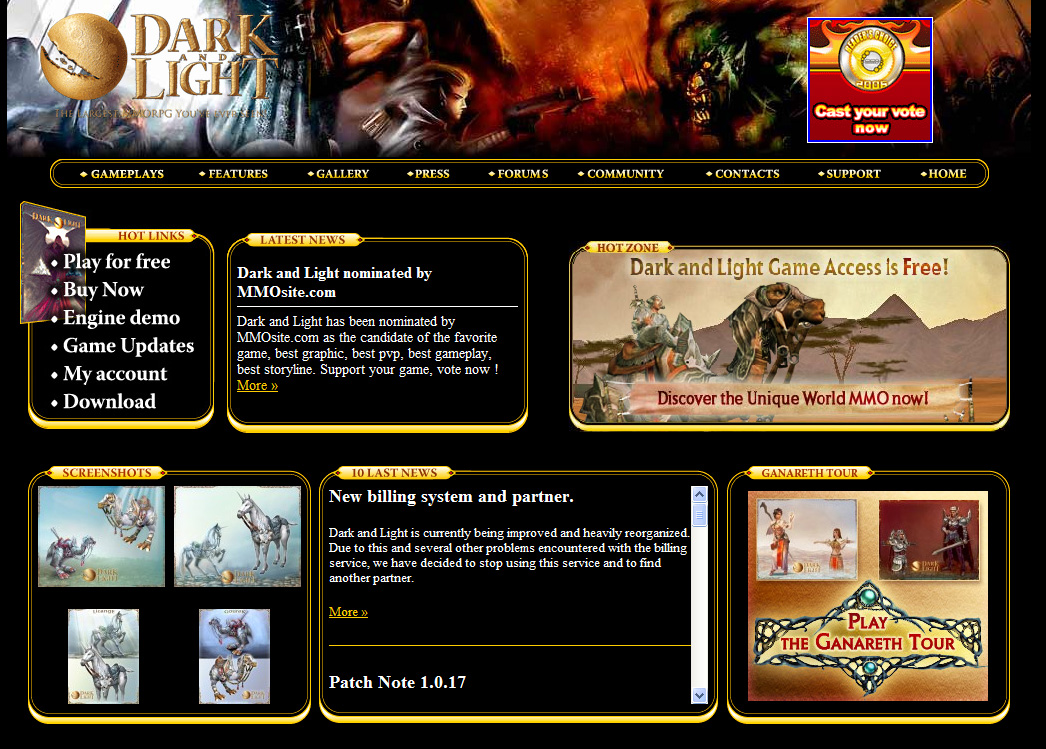Open the Features menu item
This screenshot has width=1046, height=749.
[237, 174]
